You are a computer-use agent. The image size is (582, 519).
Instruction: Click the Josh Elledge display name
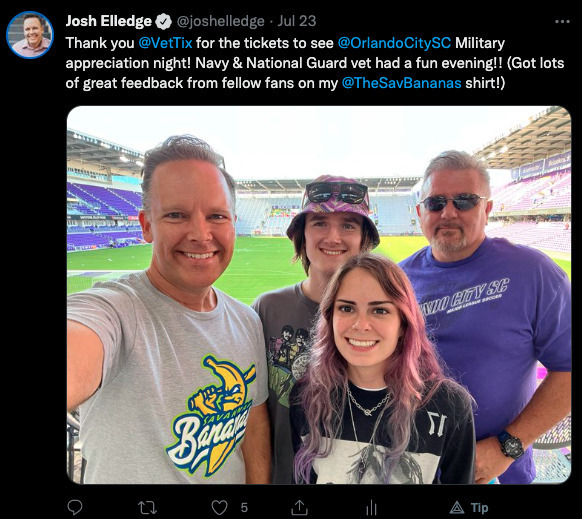109,21
